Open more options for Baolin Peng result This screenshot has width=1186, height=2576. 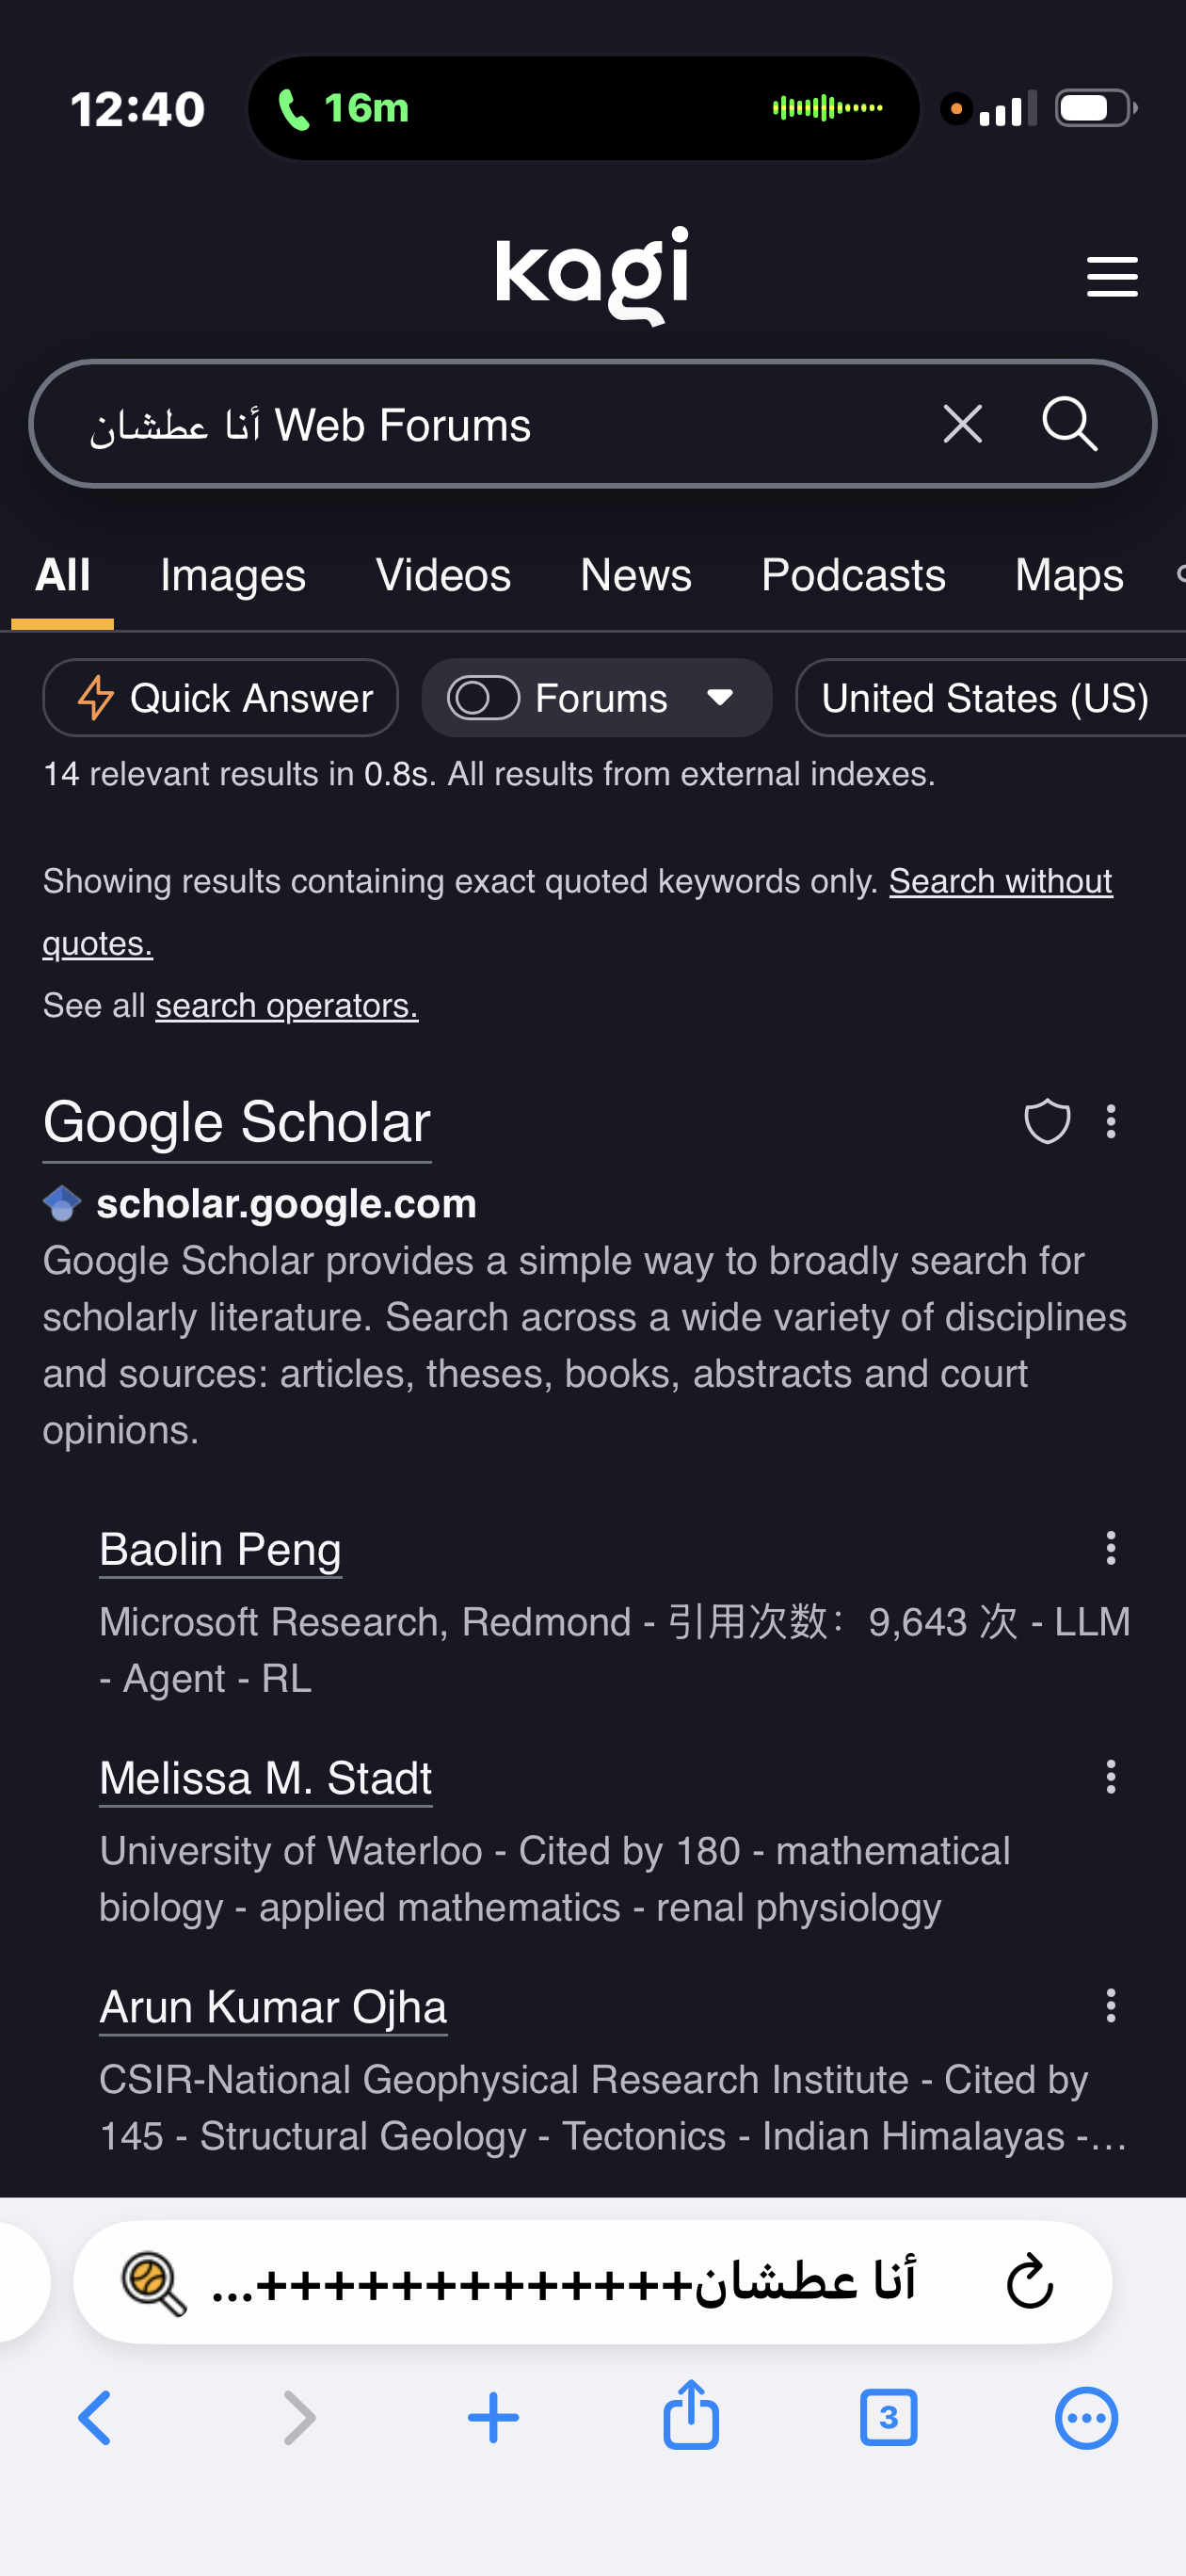[x=1110, y=1548]
